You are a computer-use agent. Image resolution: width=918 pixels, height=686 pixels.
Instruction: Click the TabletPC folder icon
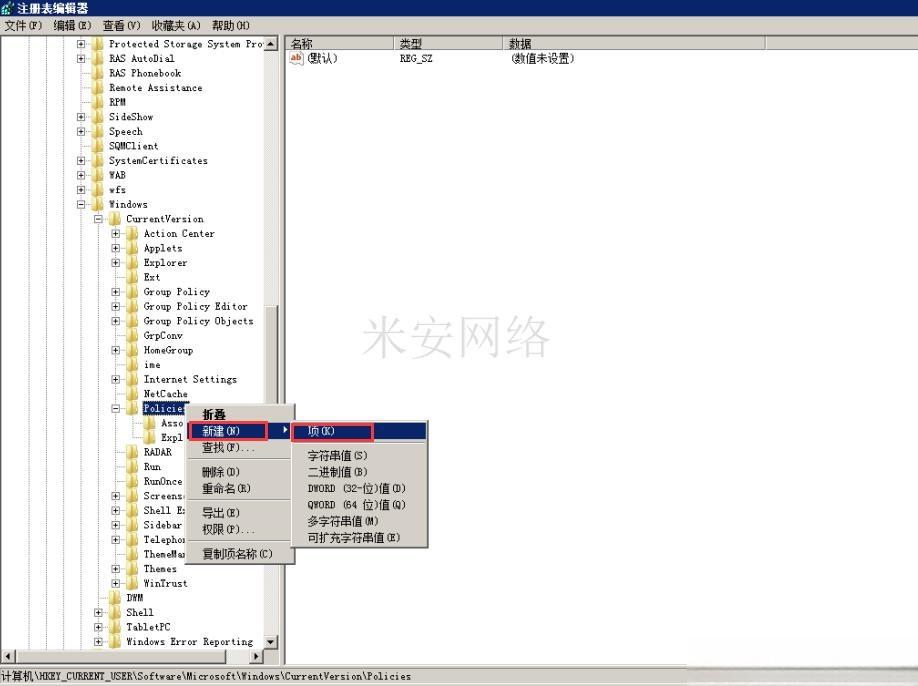(115, 627)
